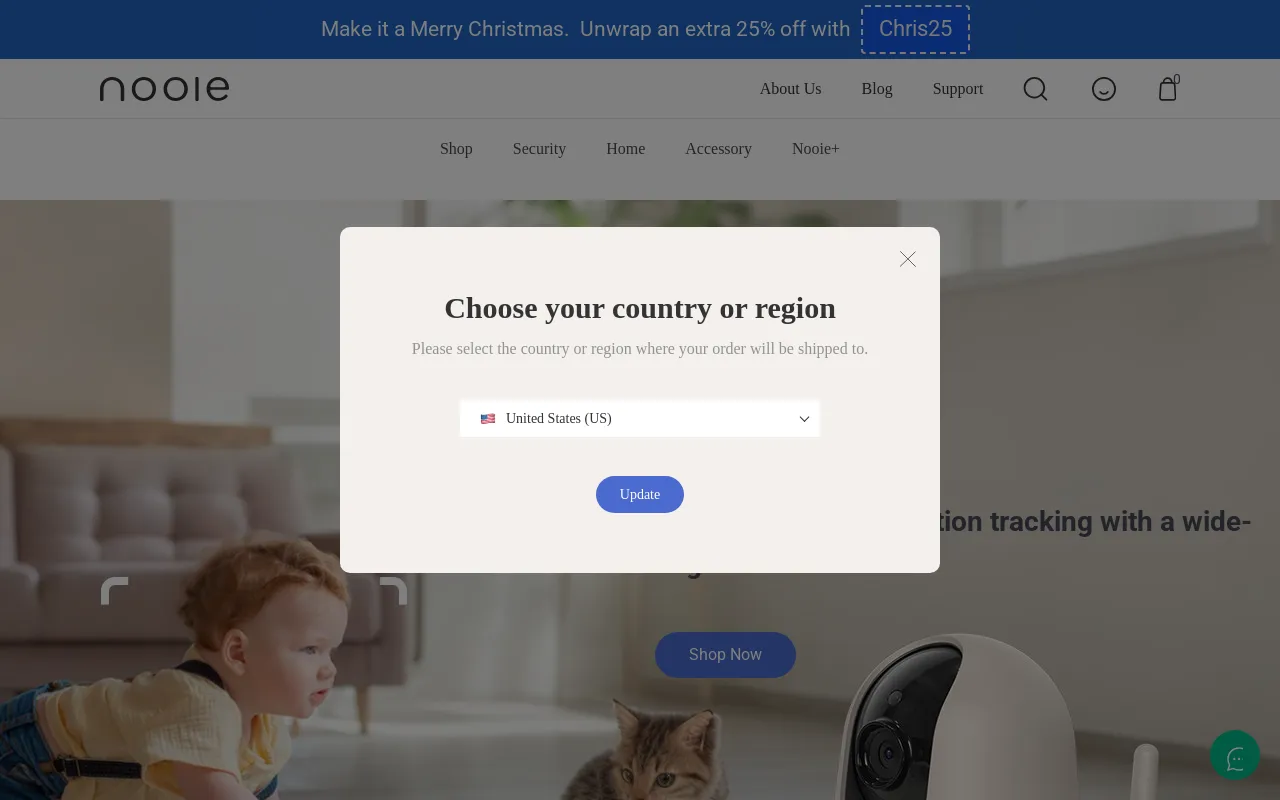Open the Accessory menu
This screenshot has width=1280, height=800.
click(x=718, y=149)
